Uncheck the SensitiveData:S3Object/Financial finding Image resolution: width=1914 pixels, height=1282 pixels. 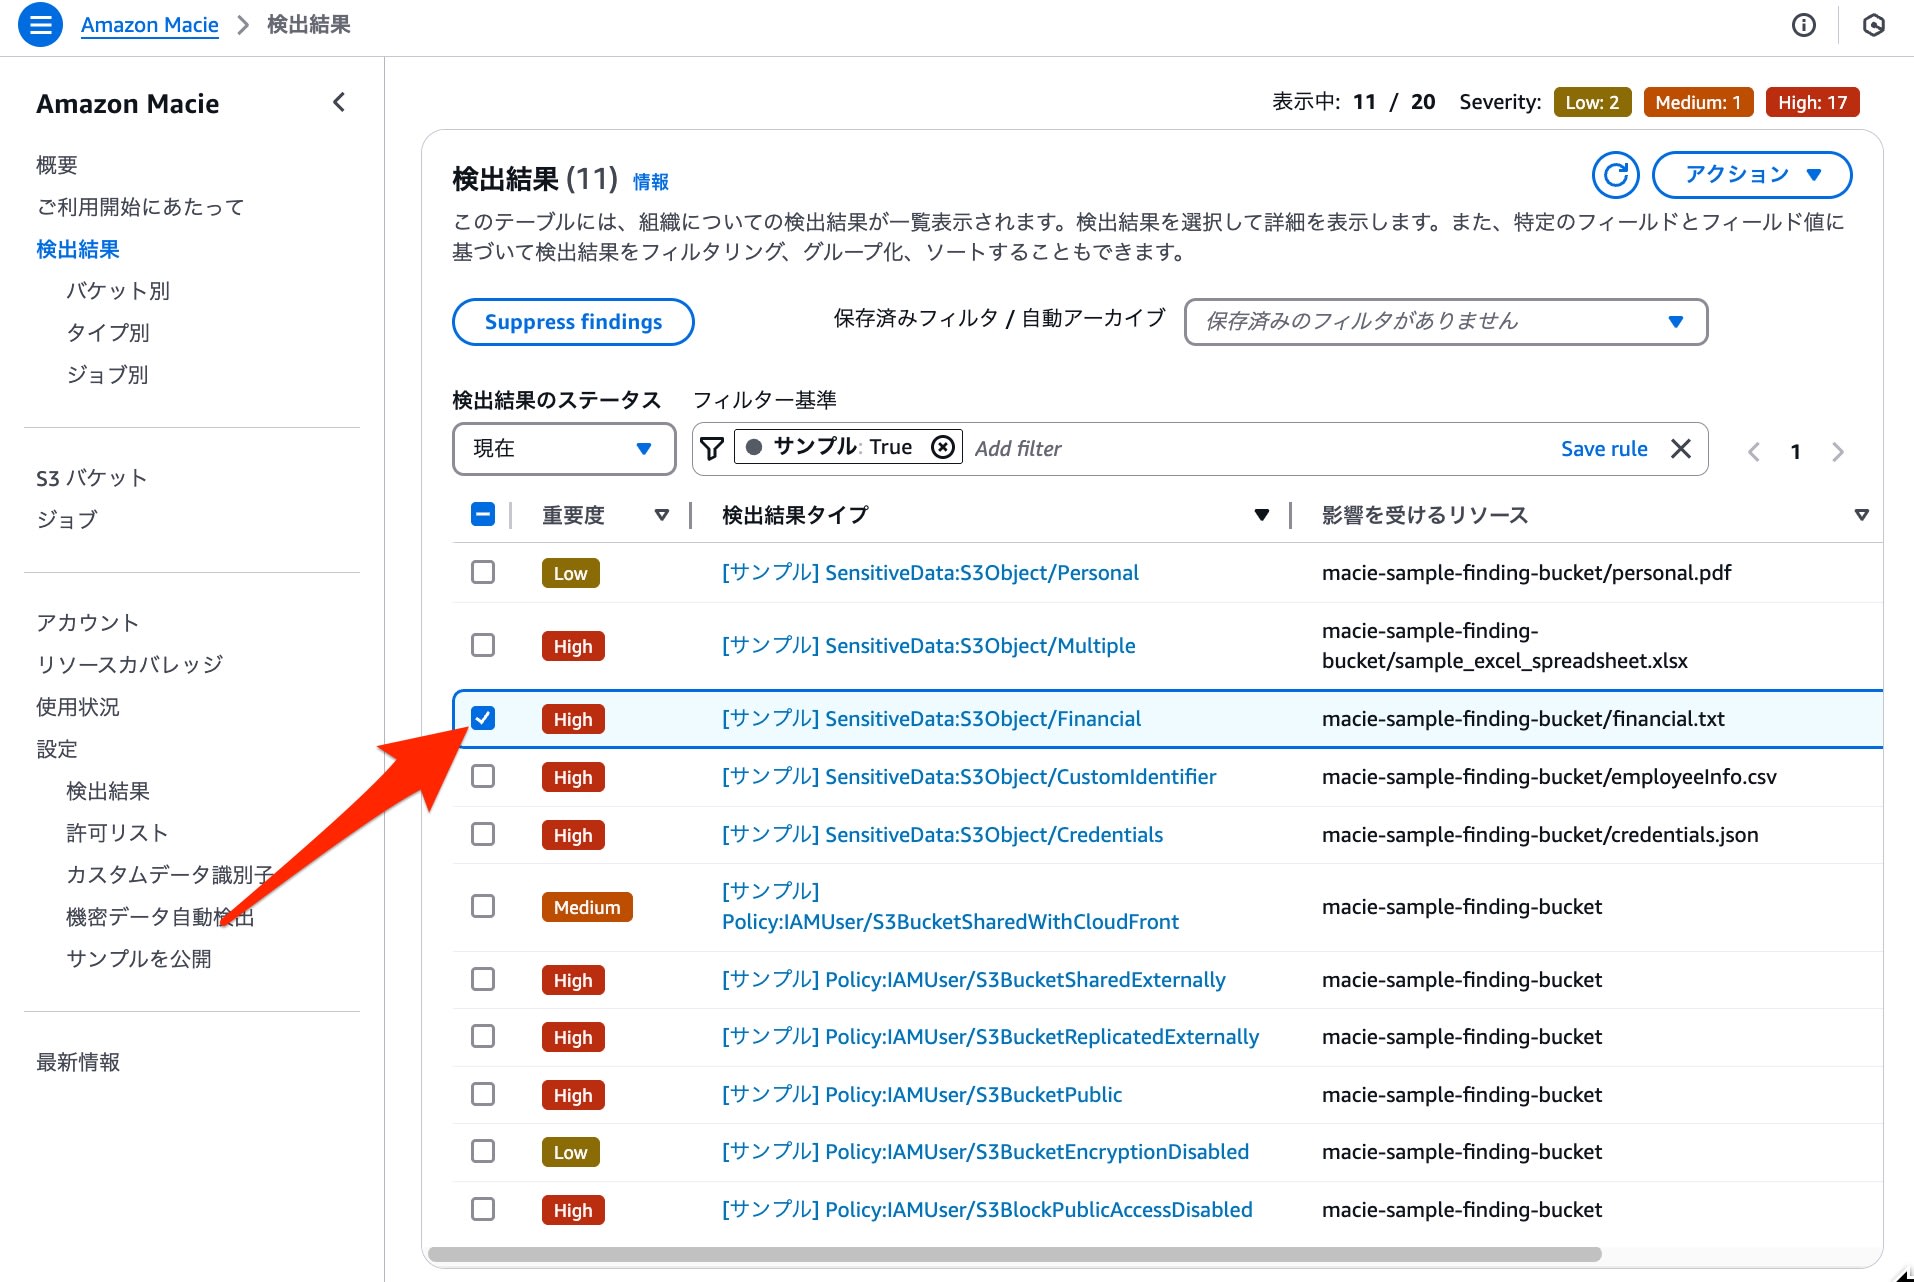pos(483,718)
